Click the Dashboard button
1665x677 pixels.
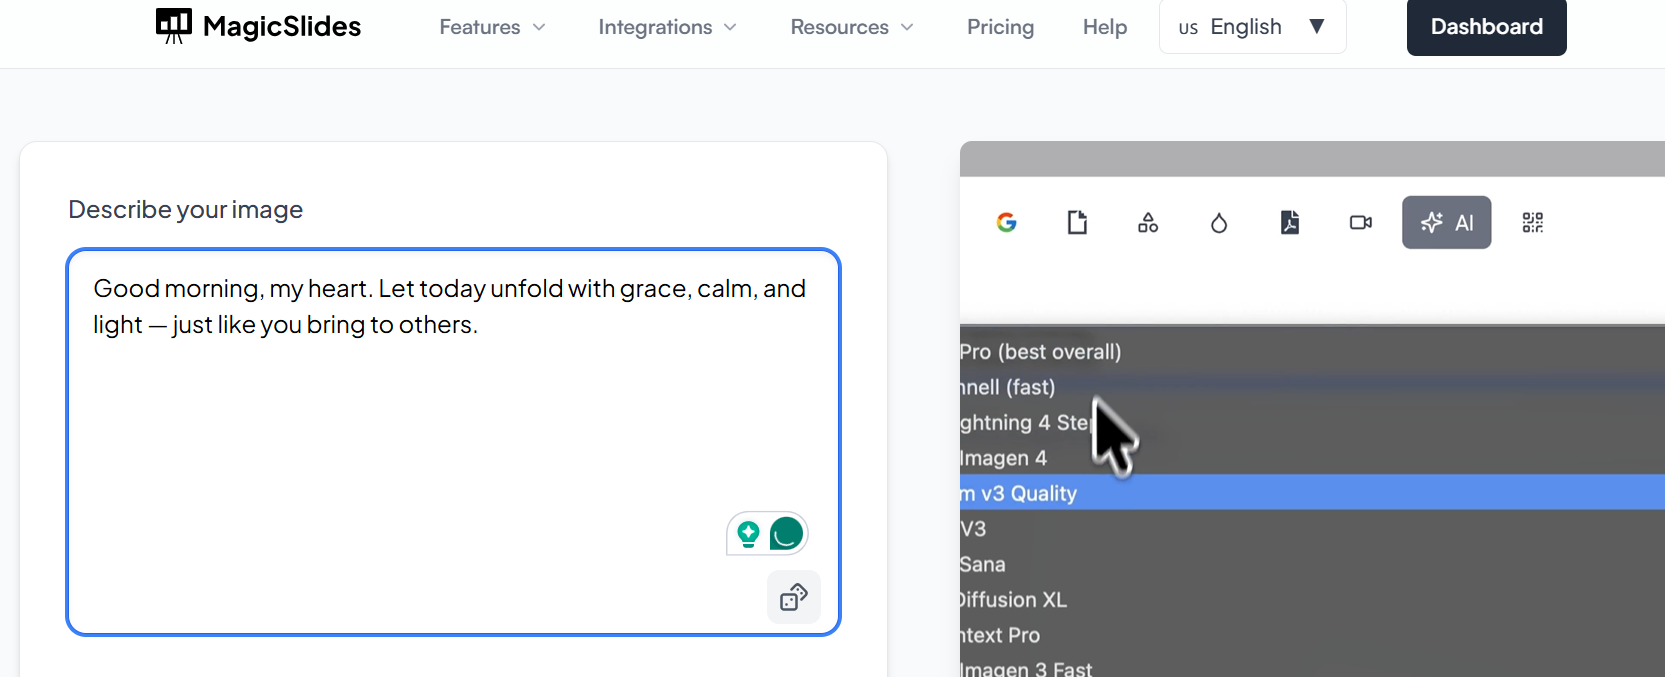1486,27
